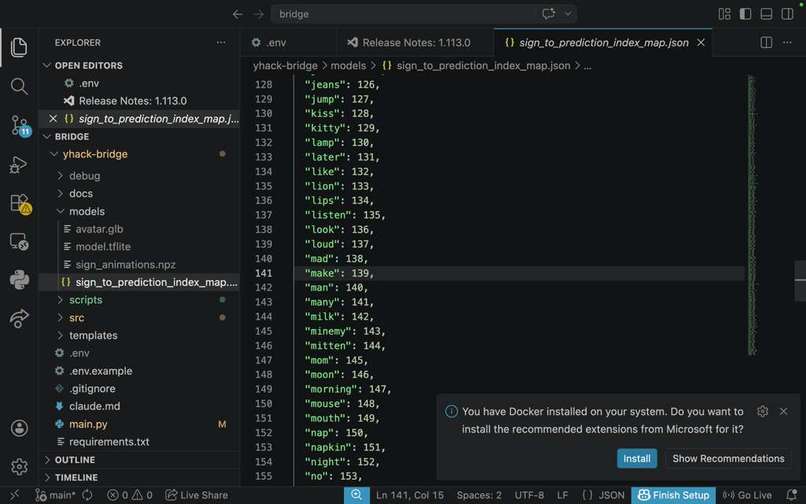Collapse the Open Editors section

pyautogui.click(x=47, y=65)
